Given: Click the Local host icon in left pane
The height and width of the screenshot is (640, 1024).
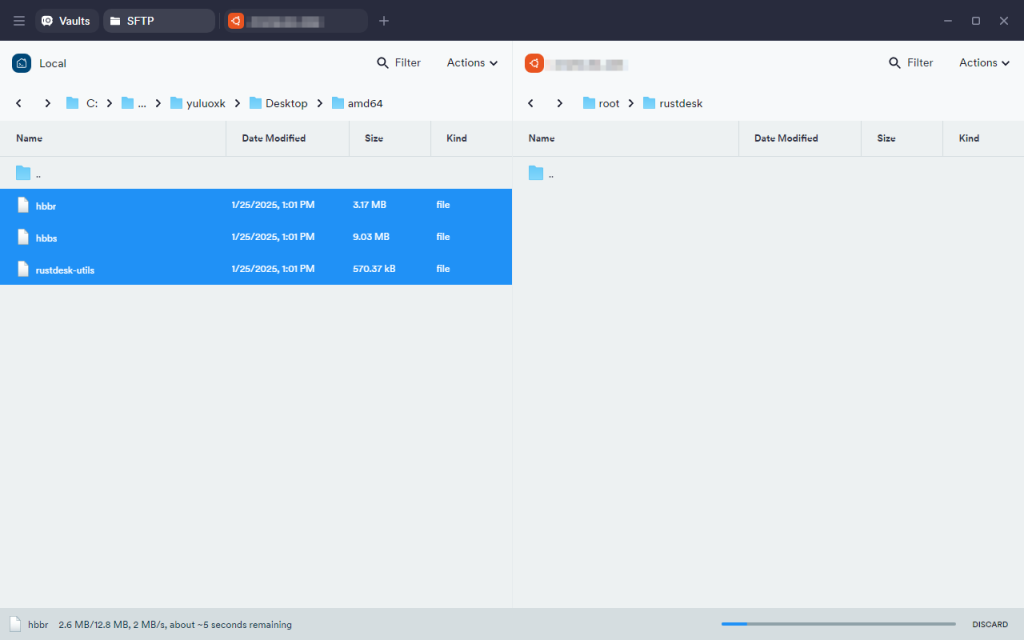Looking at the screenshot, I should click(x=22, y=63).
